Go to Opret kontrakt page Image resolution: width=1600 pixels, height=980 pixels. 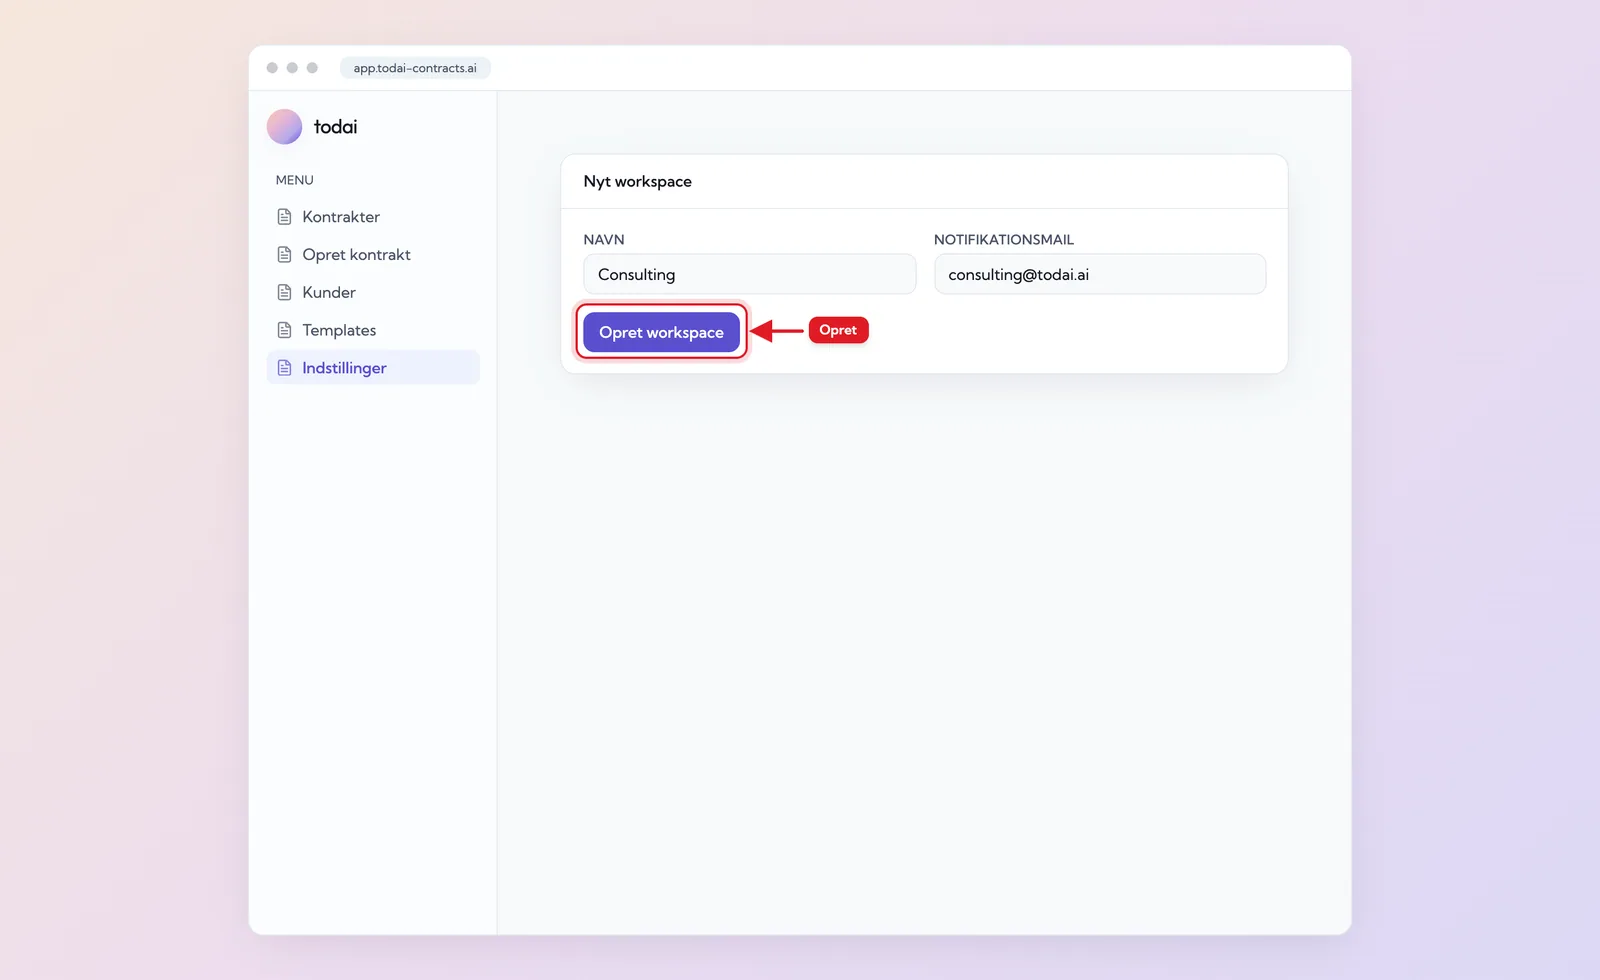click(373, 255)
